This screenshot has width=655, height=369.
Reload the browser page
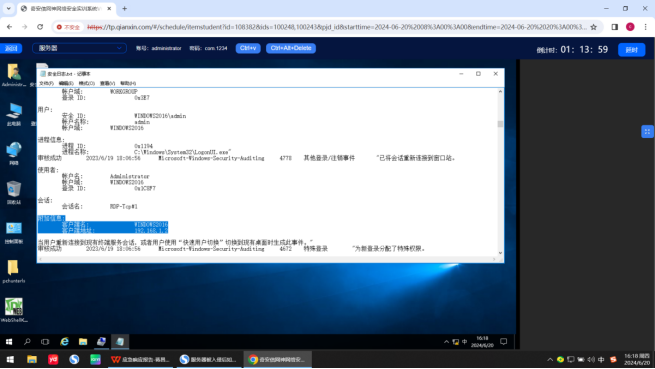(x=40, y=27)
